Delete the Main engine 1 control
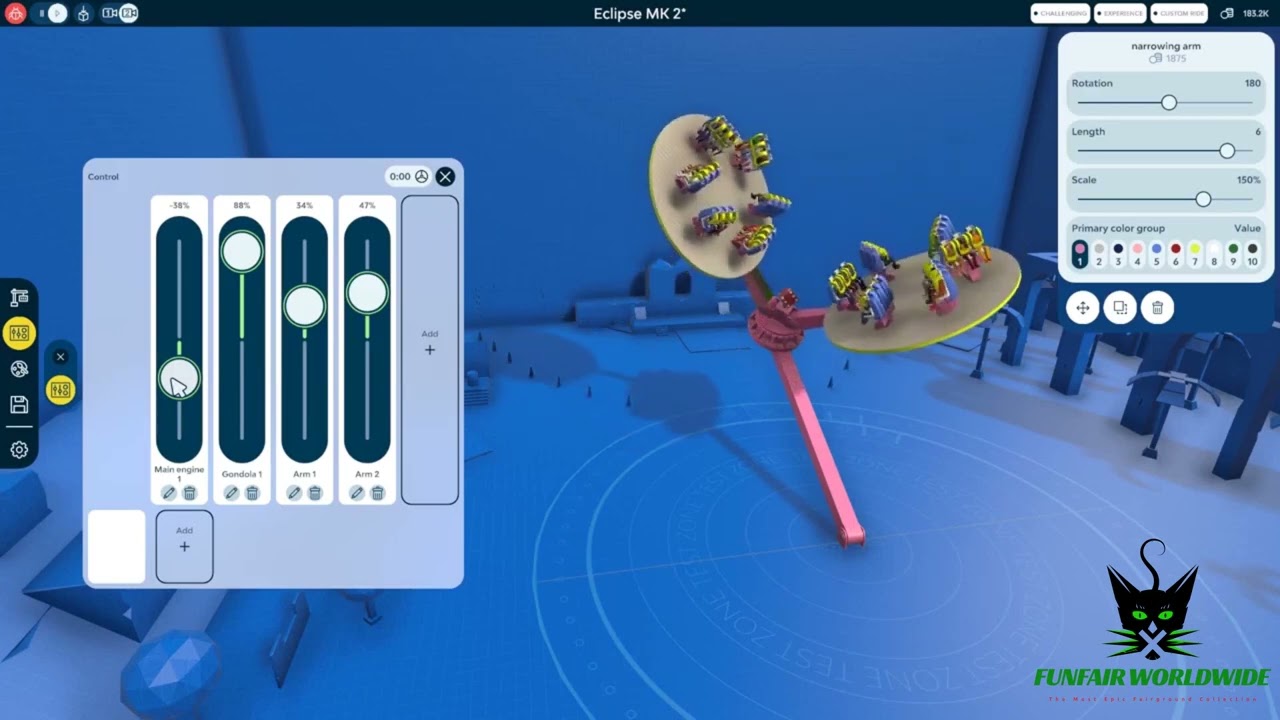Screen dimensions: 1280x720 190,493
